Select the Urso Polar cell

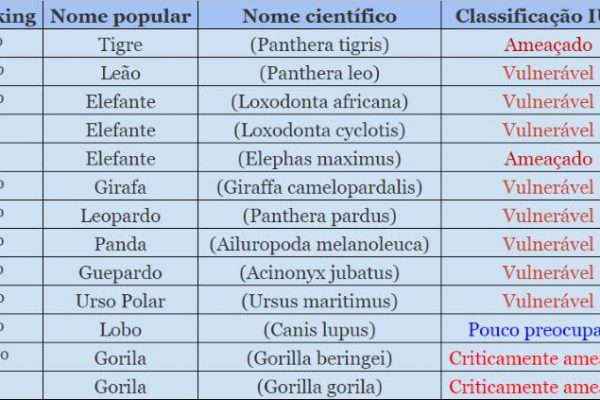point(120,301)
